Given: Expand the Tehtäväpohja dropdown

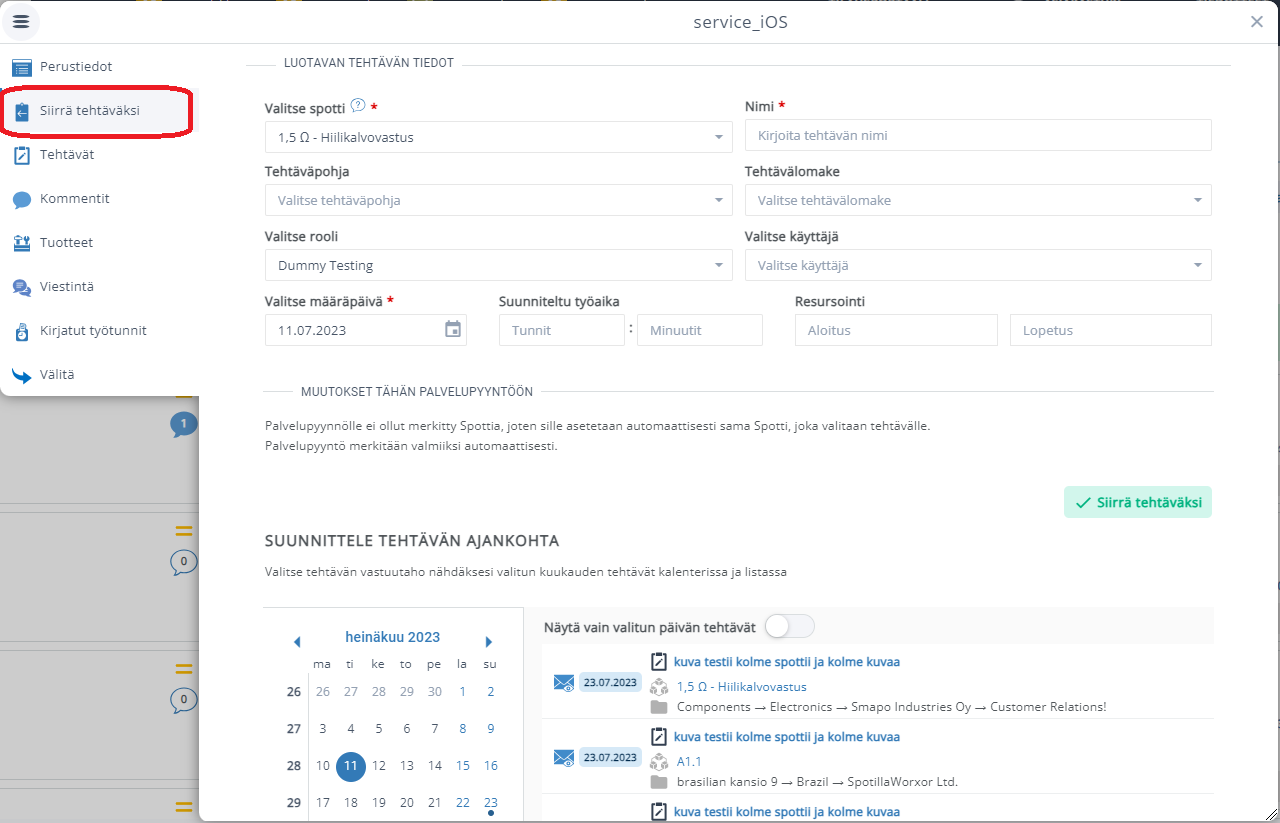Looking at the screenshot, I should pos(499,200).
